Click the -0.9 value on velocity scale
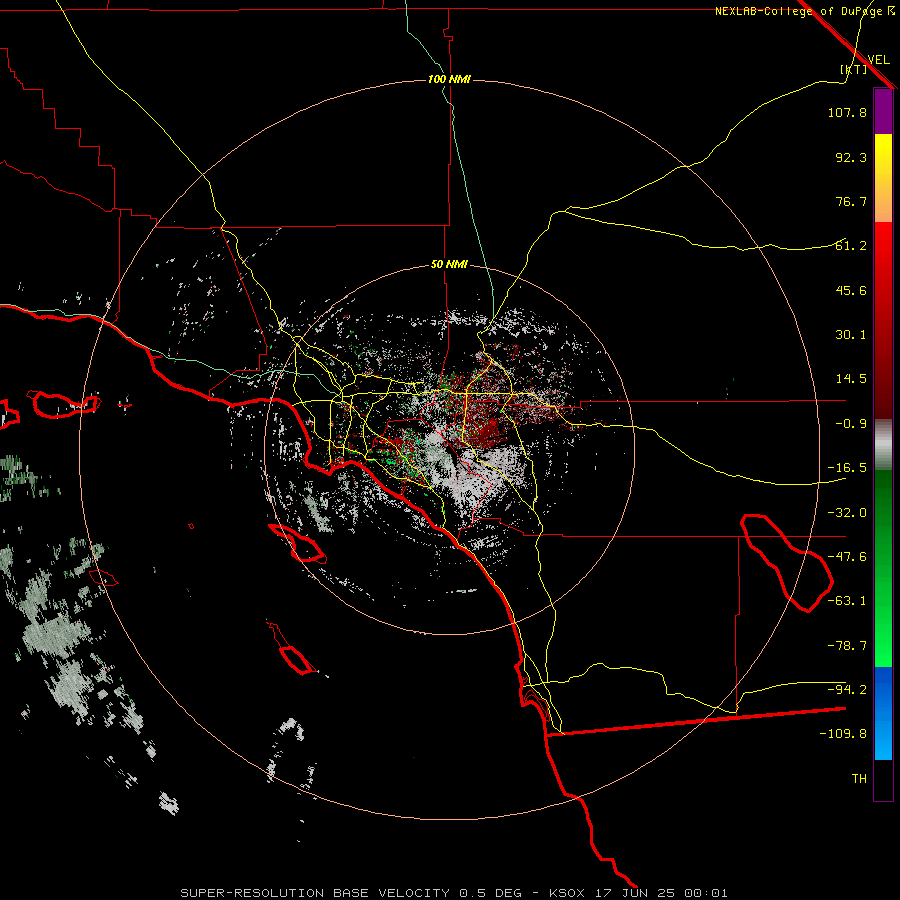This screenshot has height=900, width=900. tap(851, 424)
